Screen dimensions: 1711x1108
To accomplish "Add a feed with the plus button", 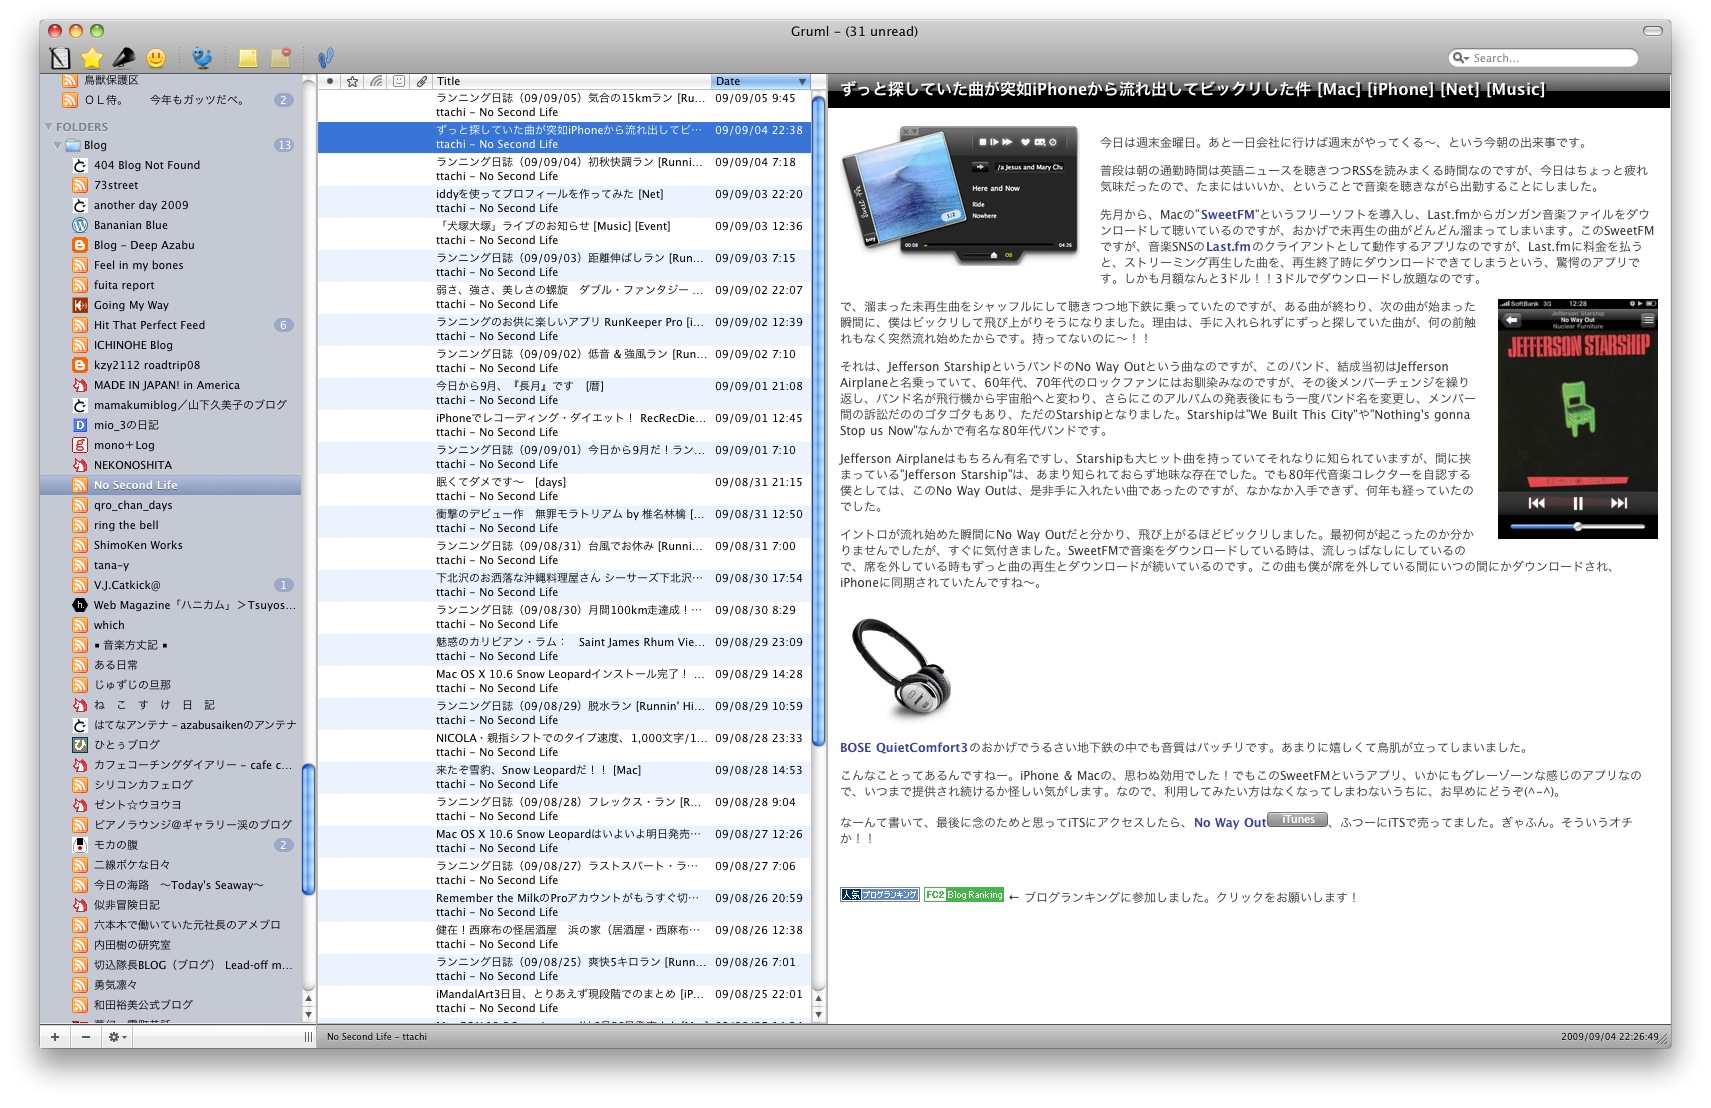I will coord(55,1036).
